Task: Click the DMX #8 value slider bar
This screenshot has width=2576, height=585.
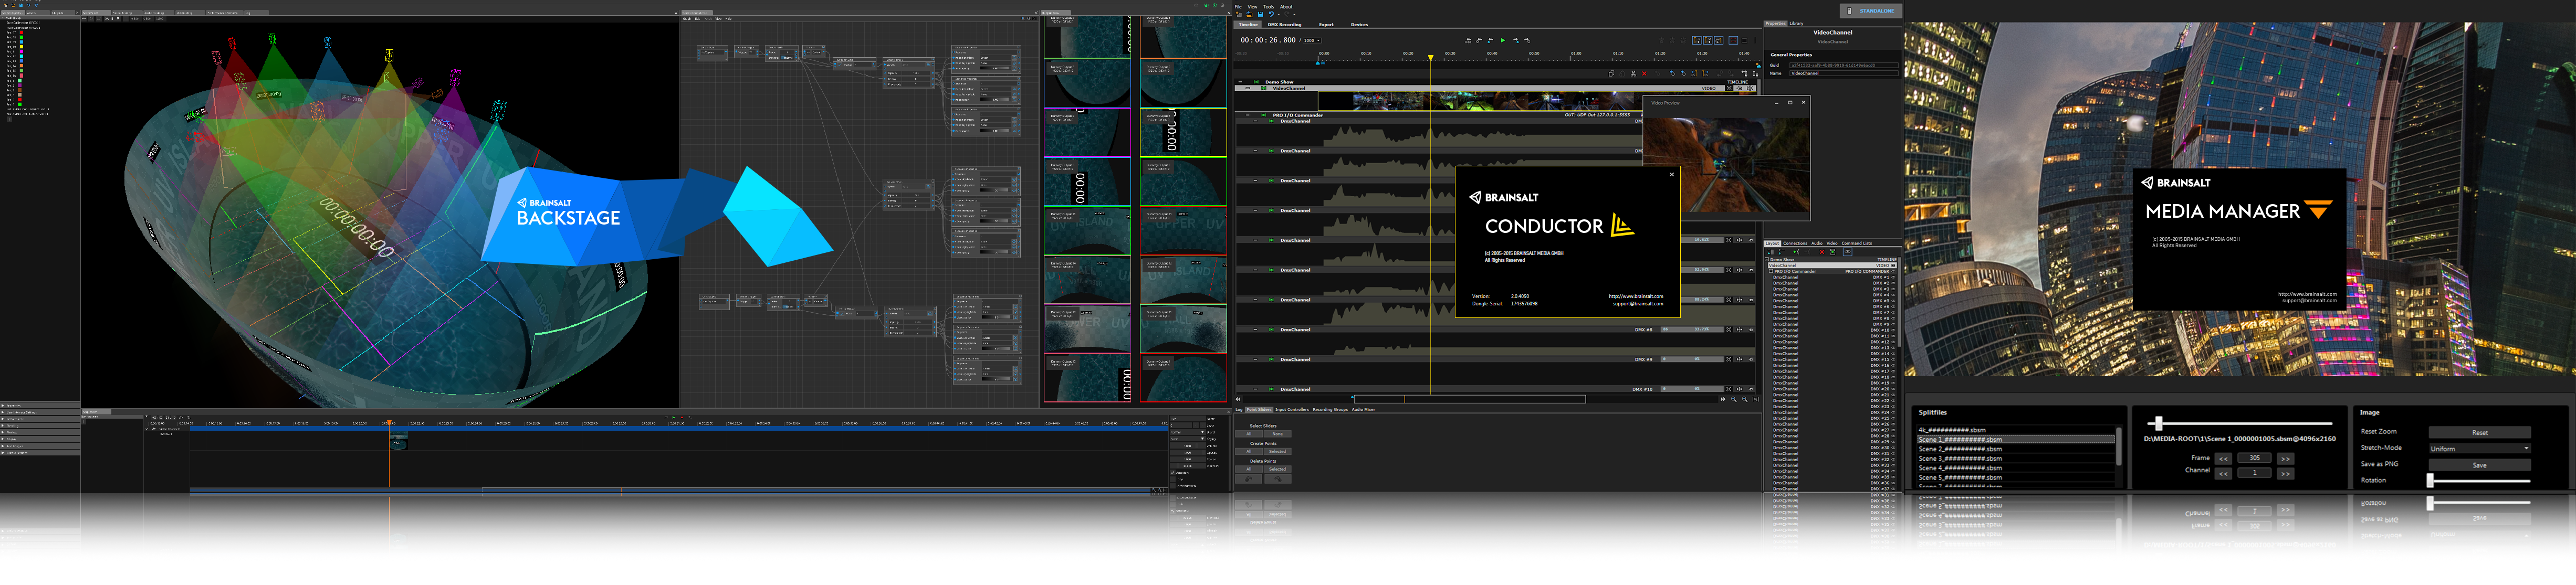Action: click(x=1693, y=330)
